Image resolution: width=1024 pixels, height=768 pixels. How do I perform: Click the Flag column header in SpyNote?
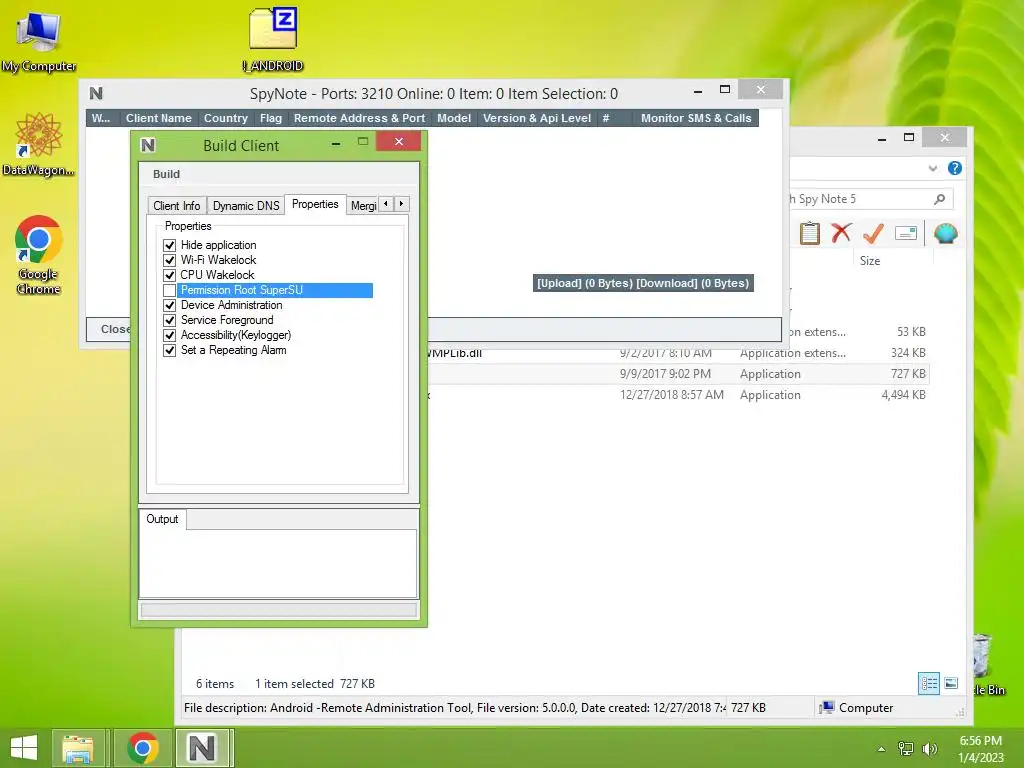pyautogui.click(x=270, y=118)
